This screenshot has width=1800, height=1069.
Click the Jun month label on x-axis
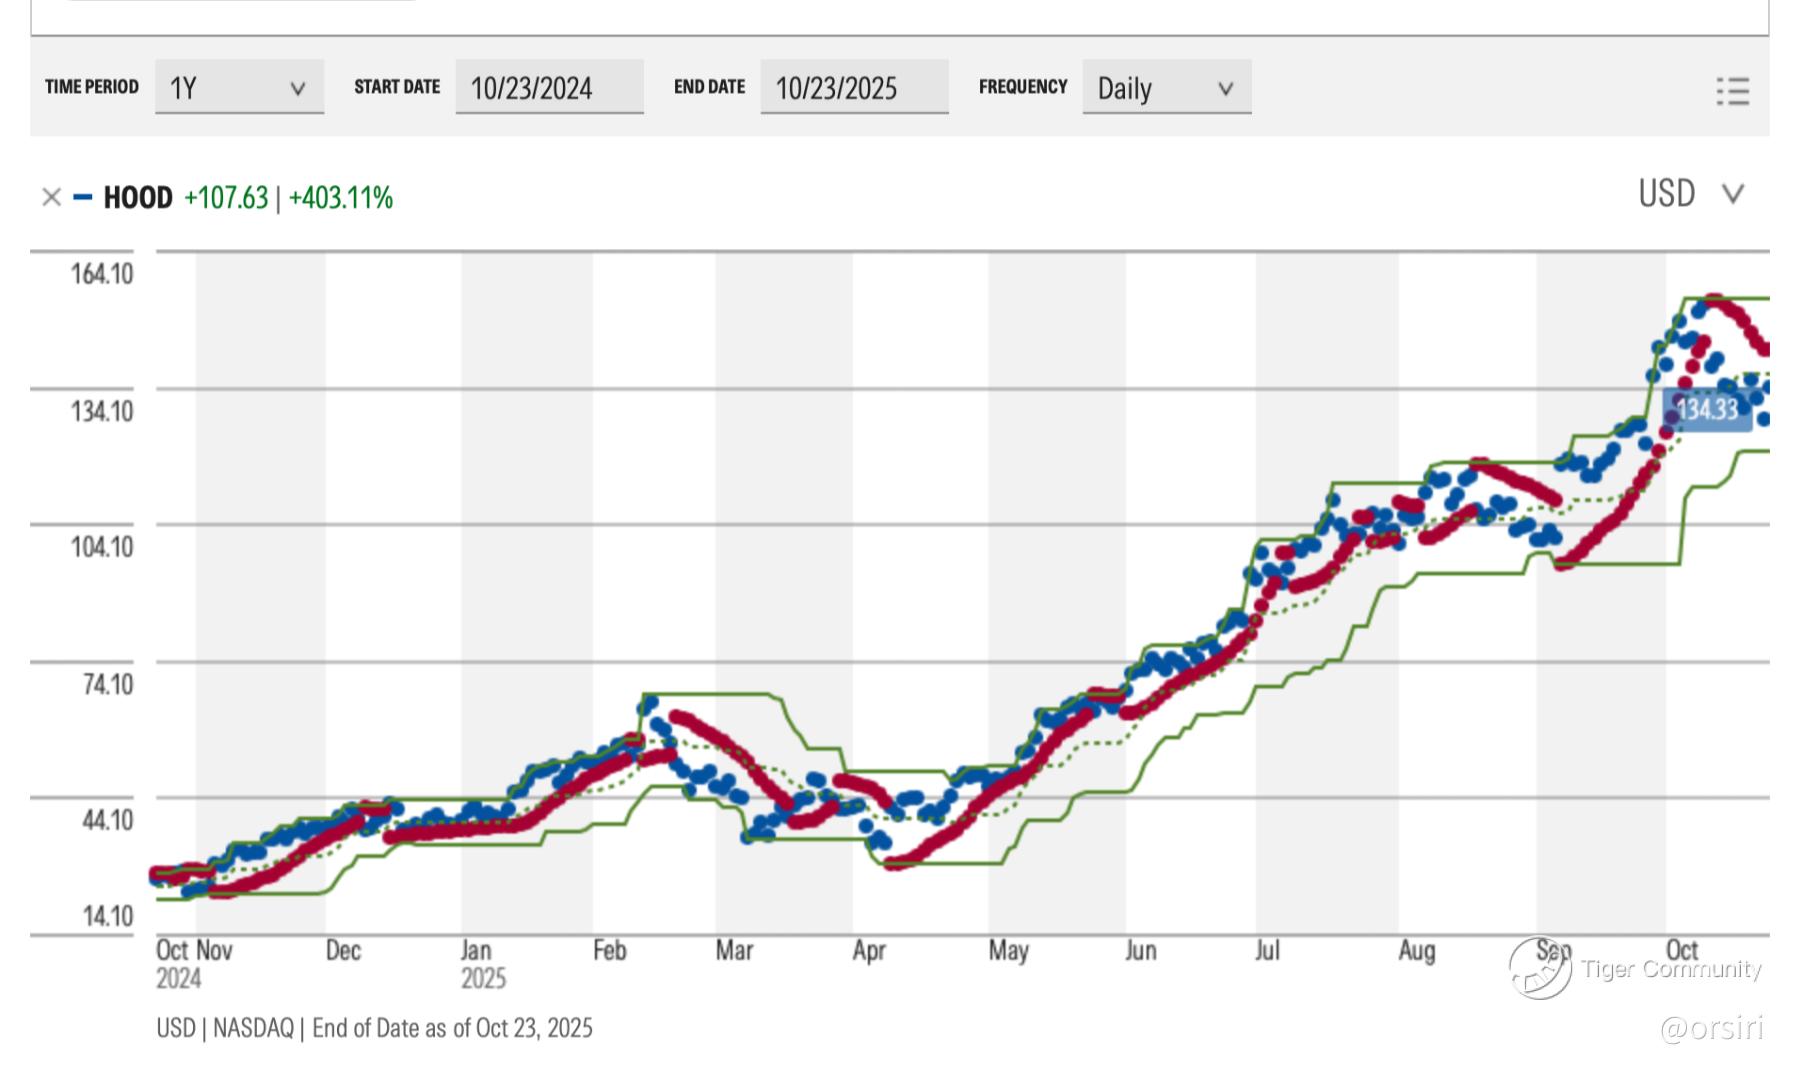[x=1141, y=950]
